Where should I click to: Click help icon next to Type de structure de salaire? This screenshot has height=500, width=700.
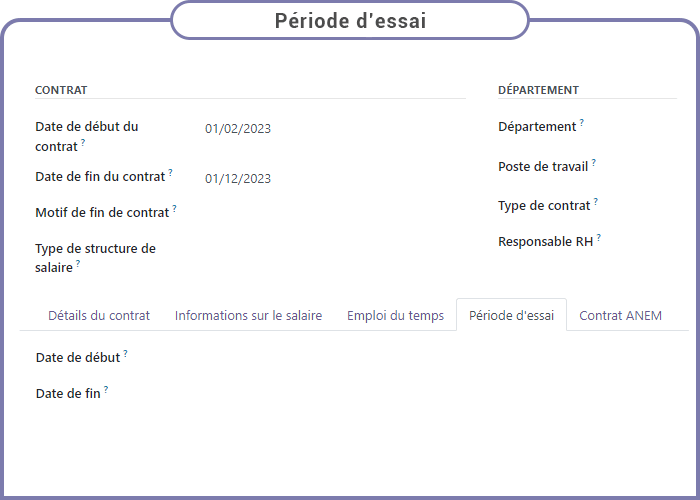pyautogui.click(x=78, y=263)
